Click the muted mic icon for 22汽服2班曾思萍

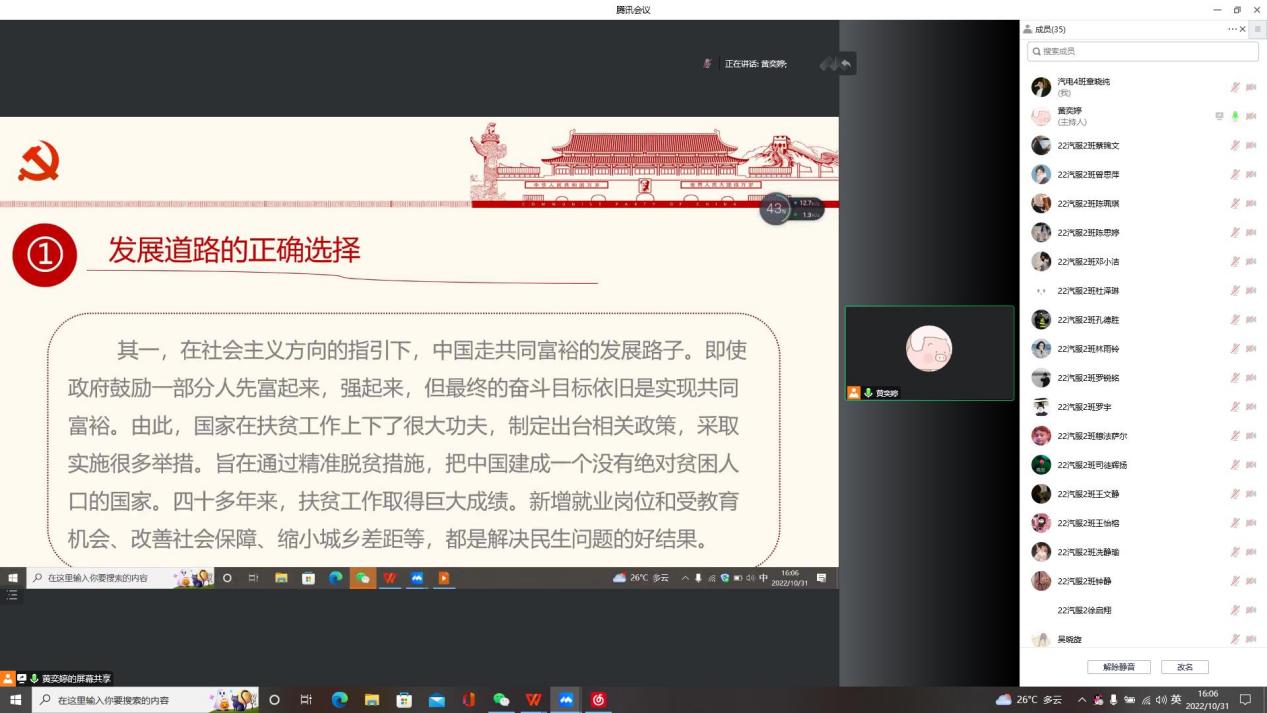click(1235, 175)
